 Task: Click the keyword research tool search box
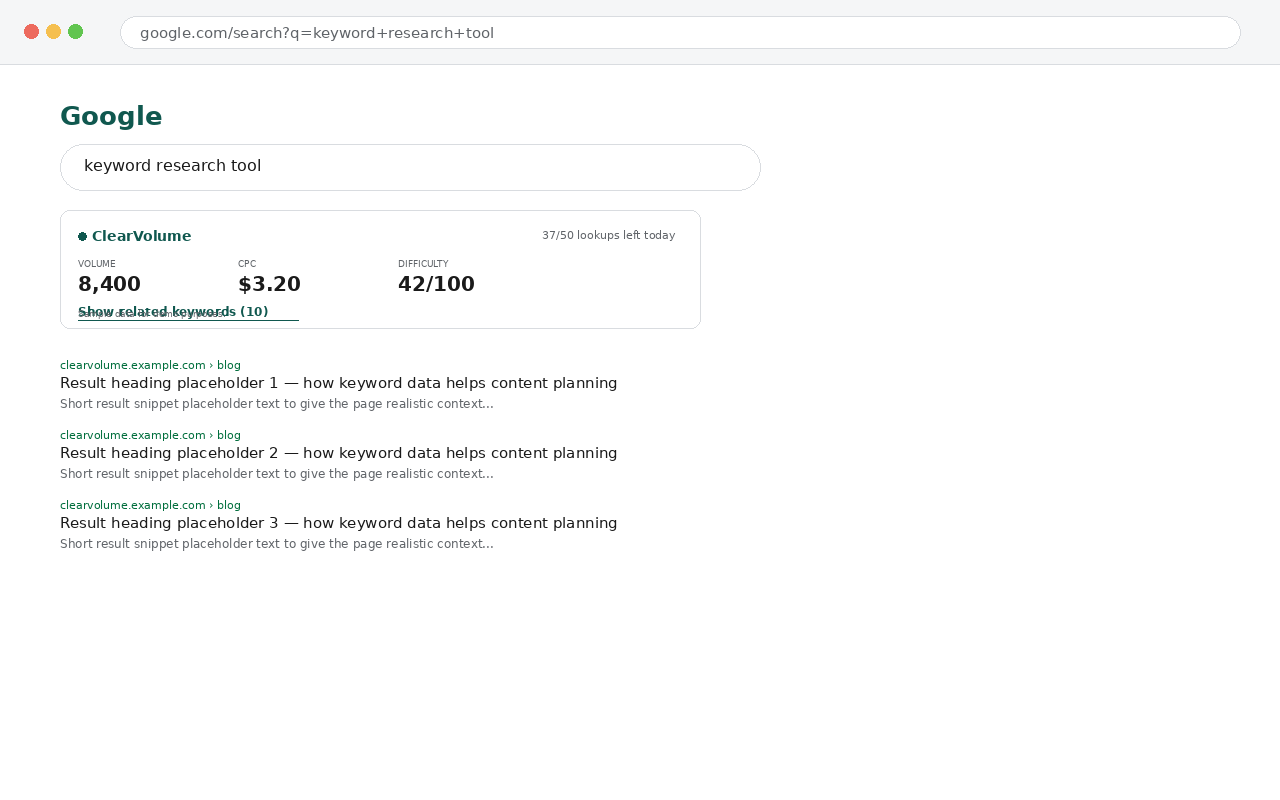pyautogui.click(x=410, y=167)
